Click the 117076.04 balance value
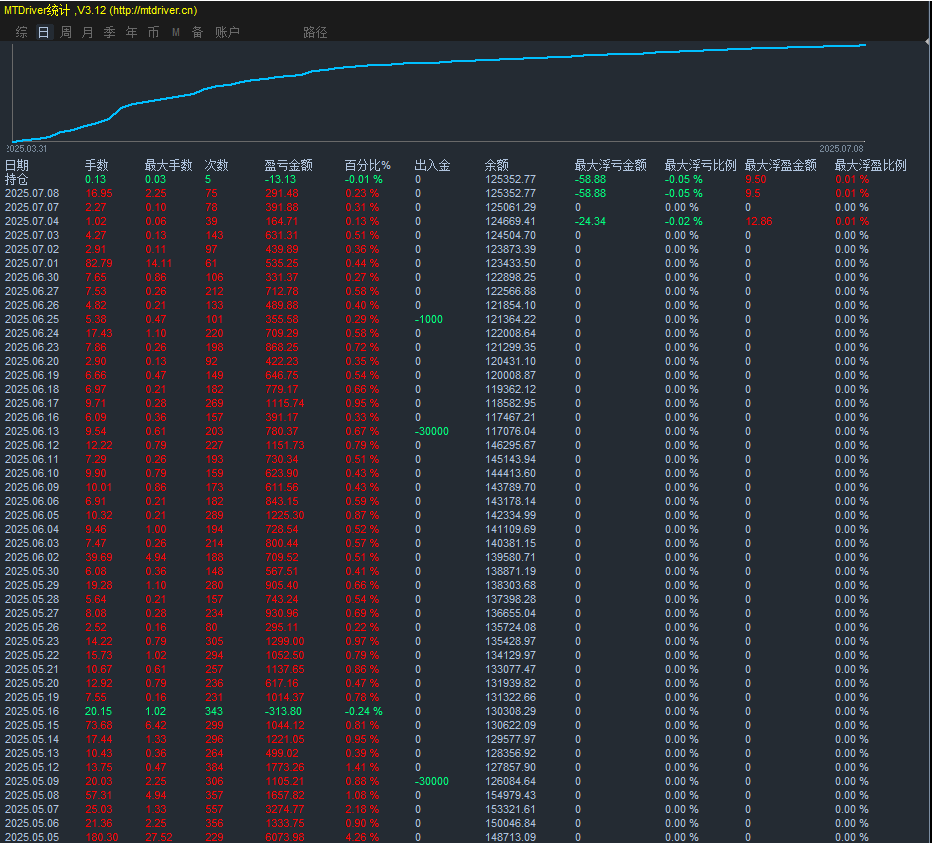Viewport: 932px width, 844px height. tap(511, 432)
